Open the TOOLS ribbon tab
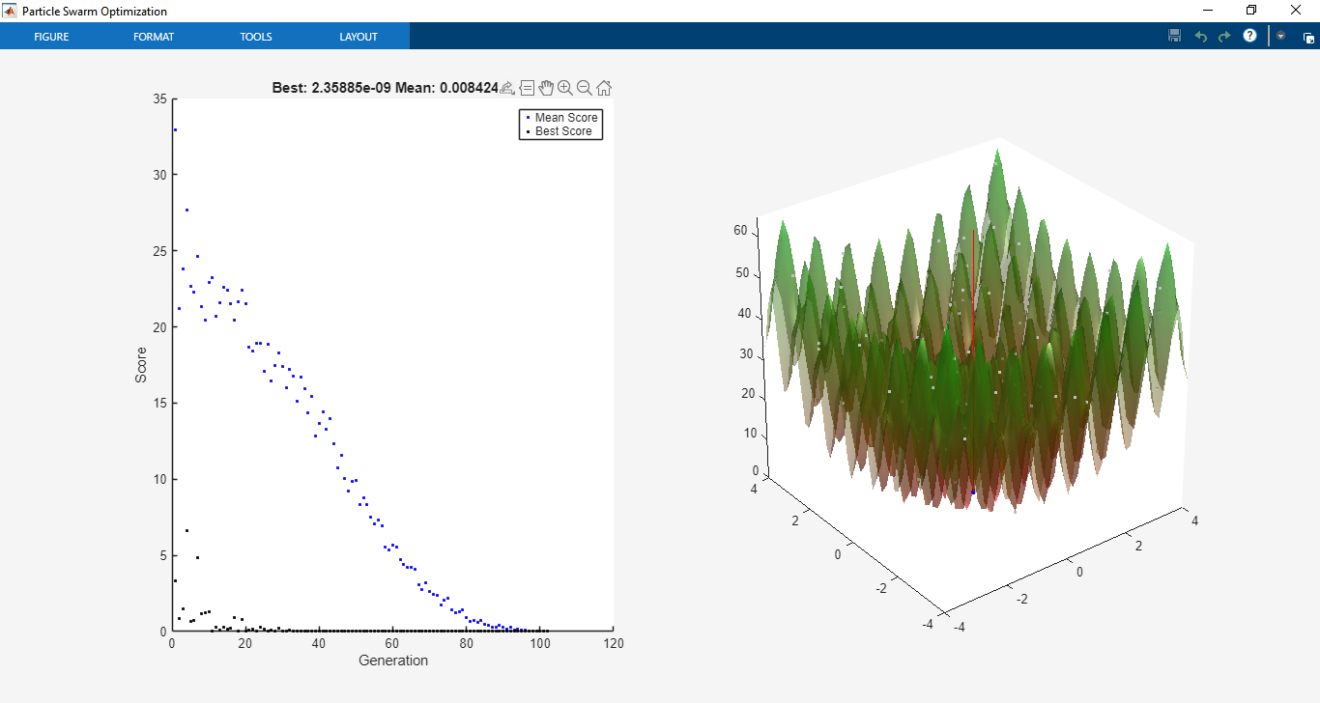Screen dimensions: 1320x703 pos(256,36)
